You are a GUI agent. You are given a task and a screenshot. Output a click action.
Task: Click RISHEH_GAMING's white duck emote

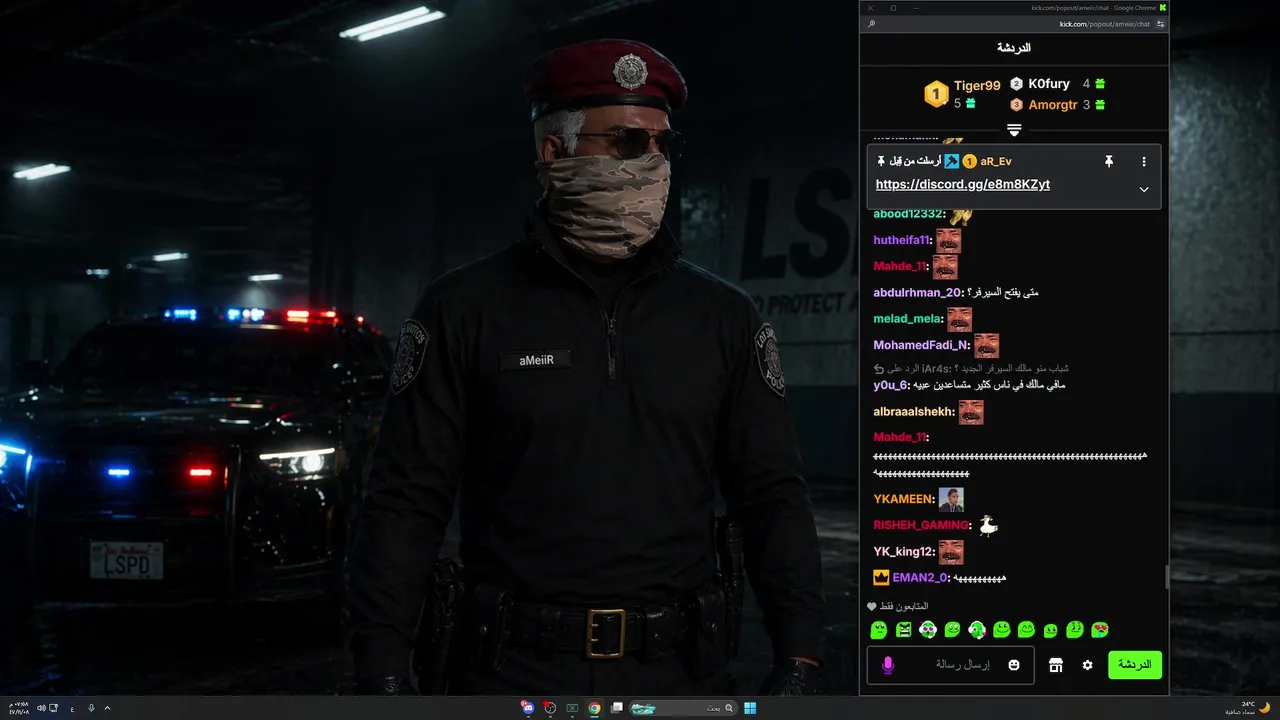coord(988,526)
